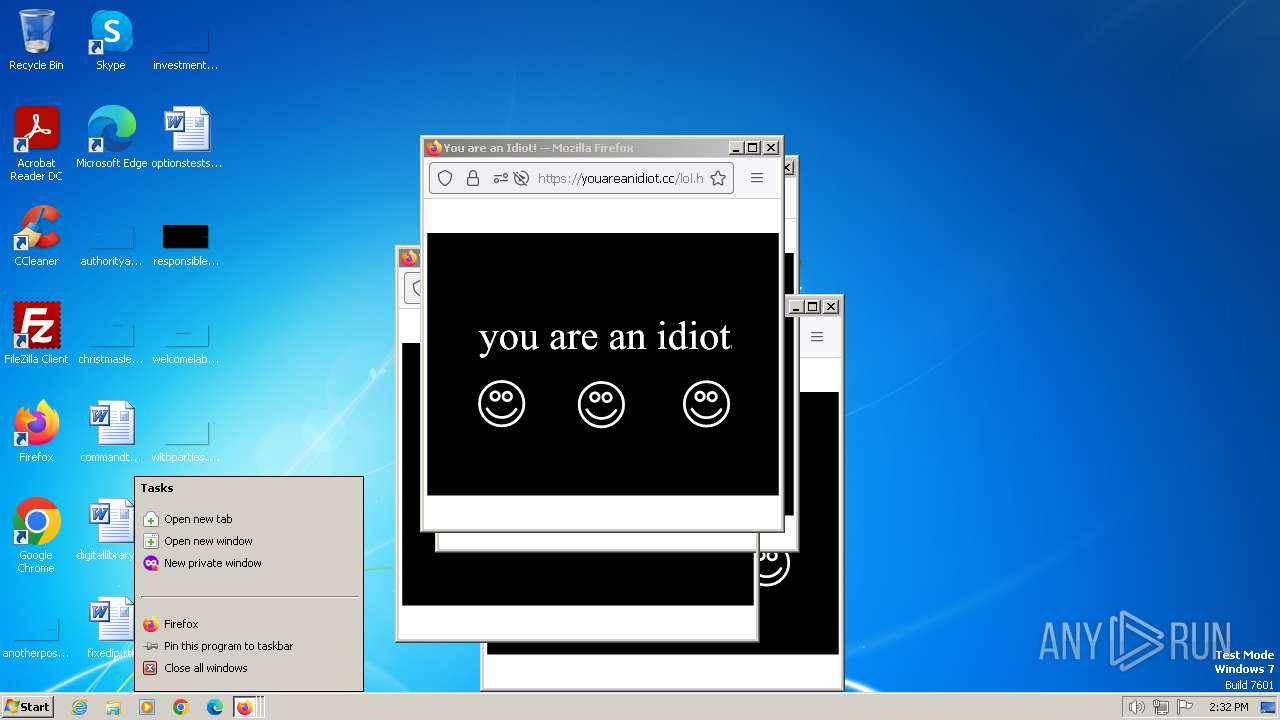Open the Skype desktop shortcut
This screenshot has width=1280, height=720.
(110, 40)
